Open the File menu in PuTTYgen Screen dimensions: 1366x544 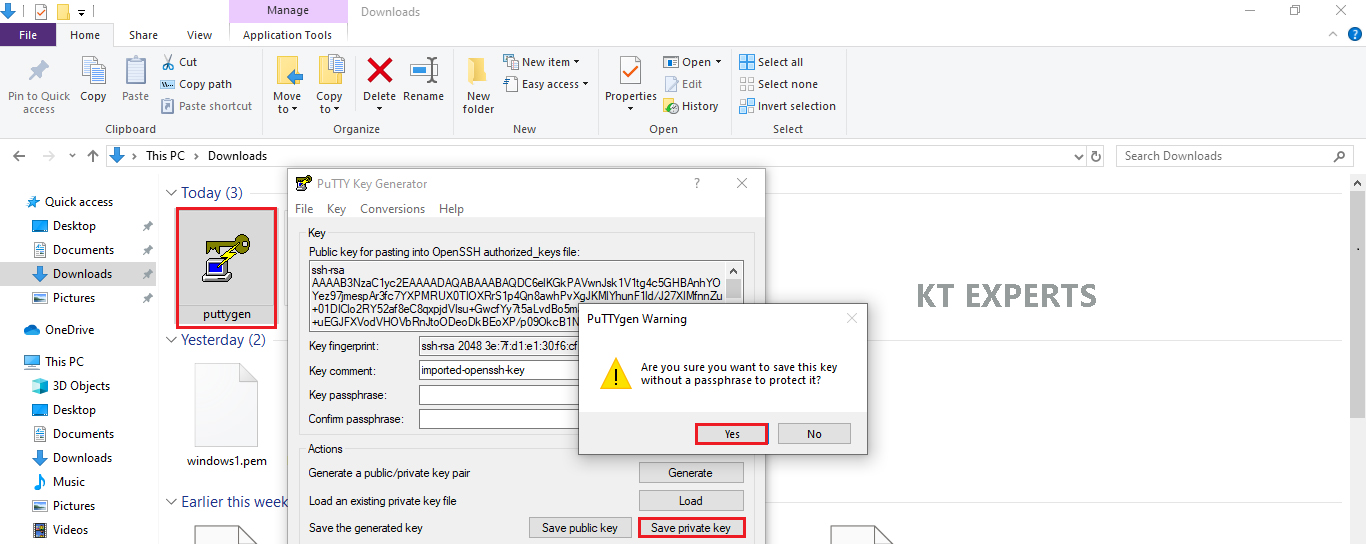[x=304, y=209]
